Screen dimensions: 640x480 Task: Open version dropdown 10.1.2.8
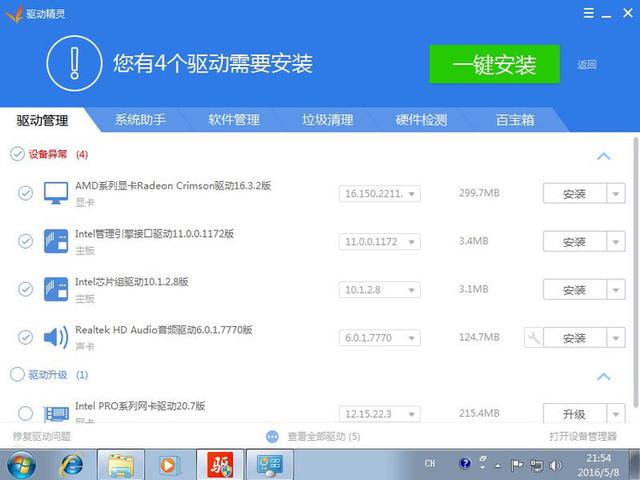pyautogui.click(x=380, y=290)
